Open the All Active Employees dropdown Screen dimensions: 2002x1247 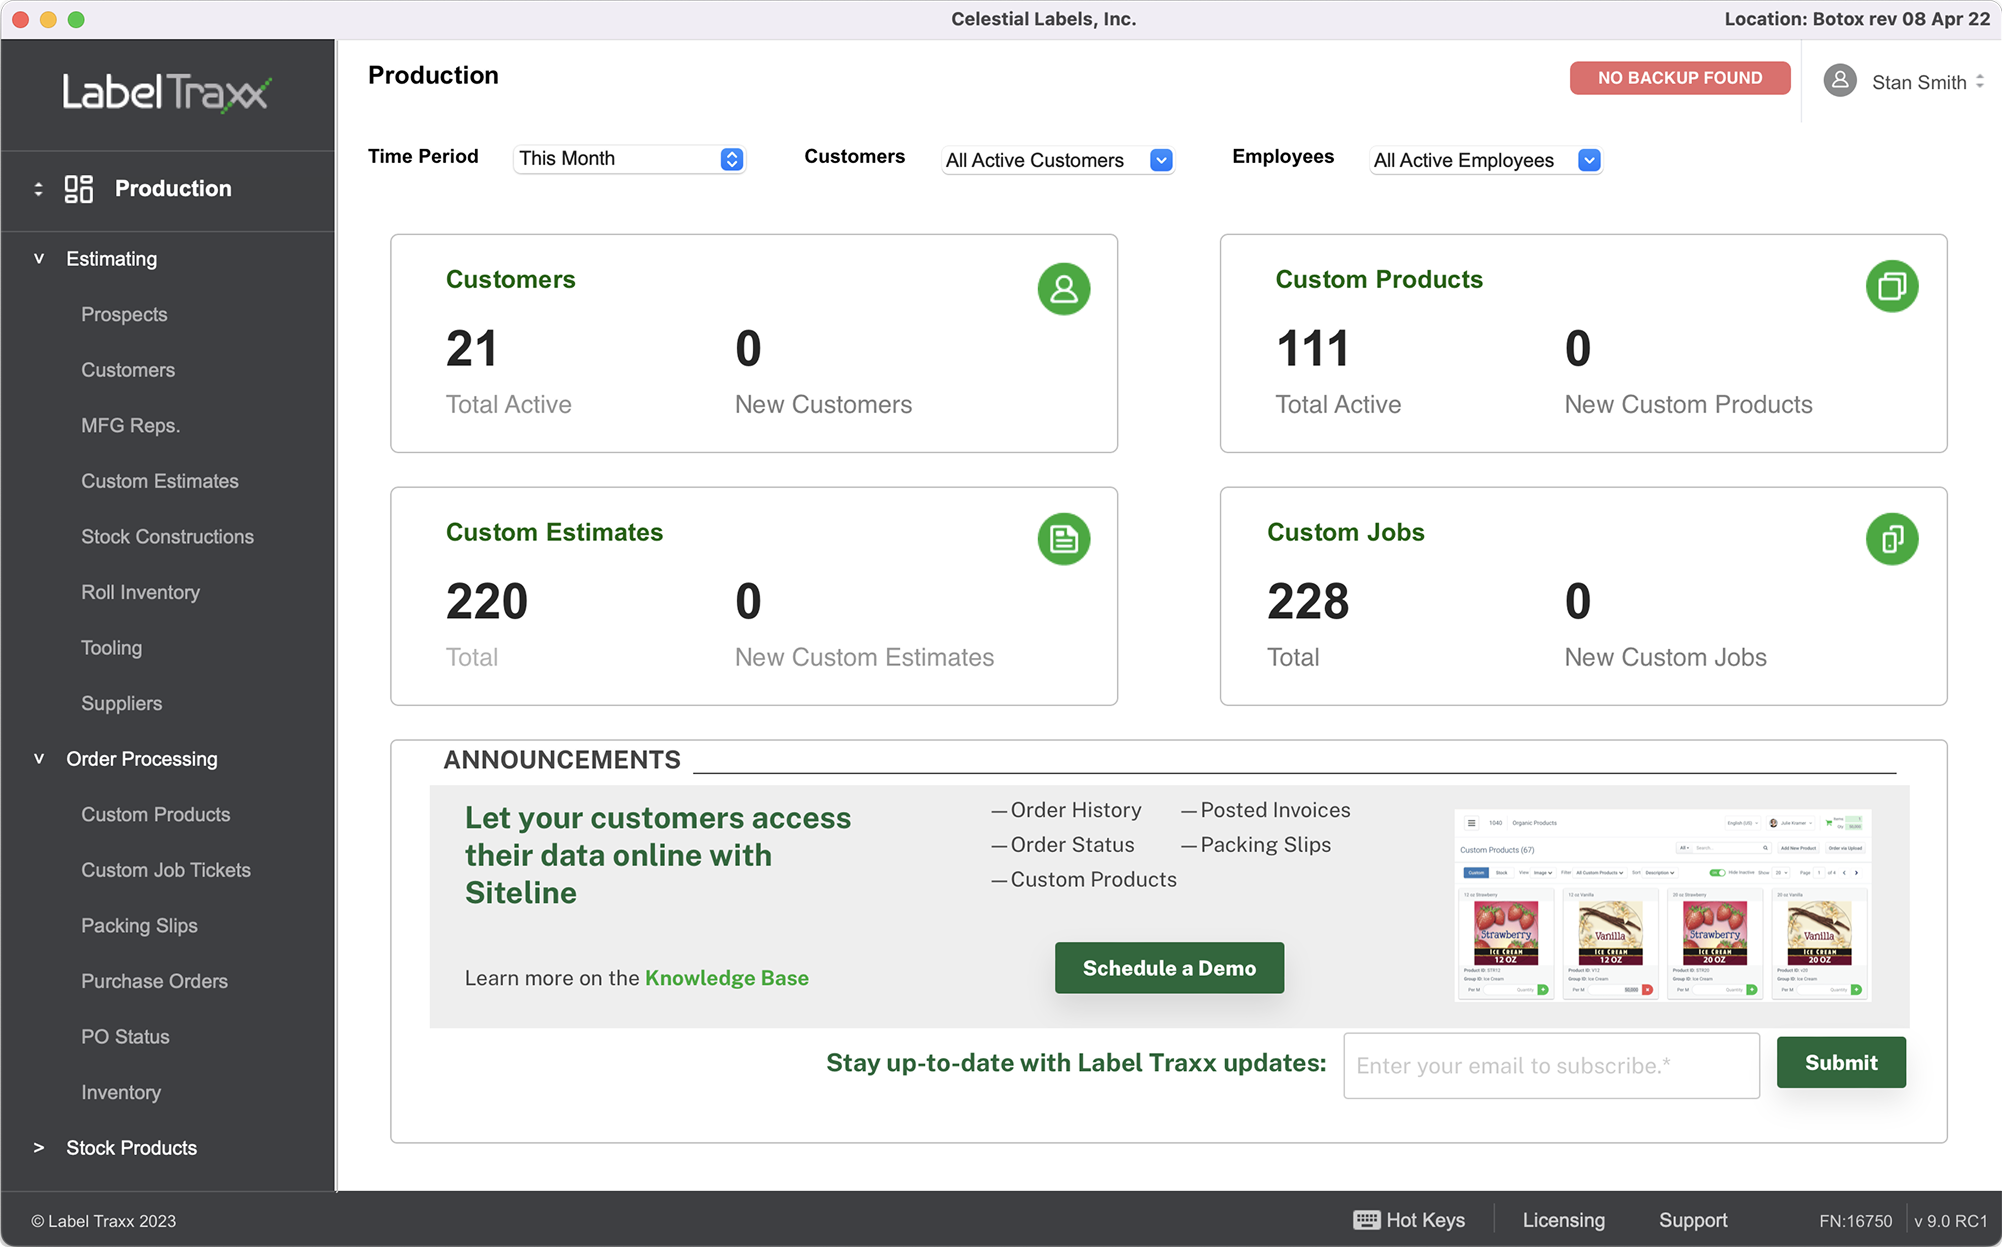(x=1485, y=160)
